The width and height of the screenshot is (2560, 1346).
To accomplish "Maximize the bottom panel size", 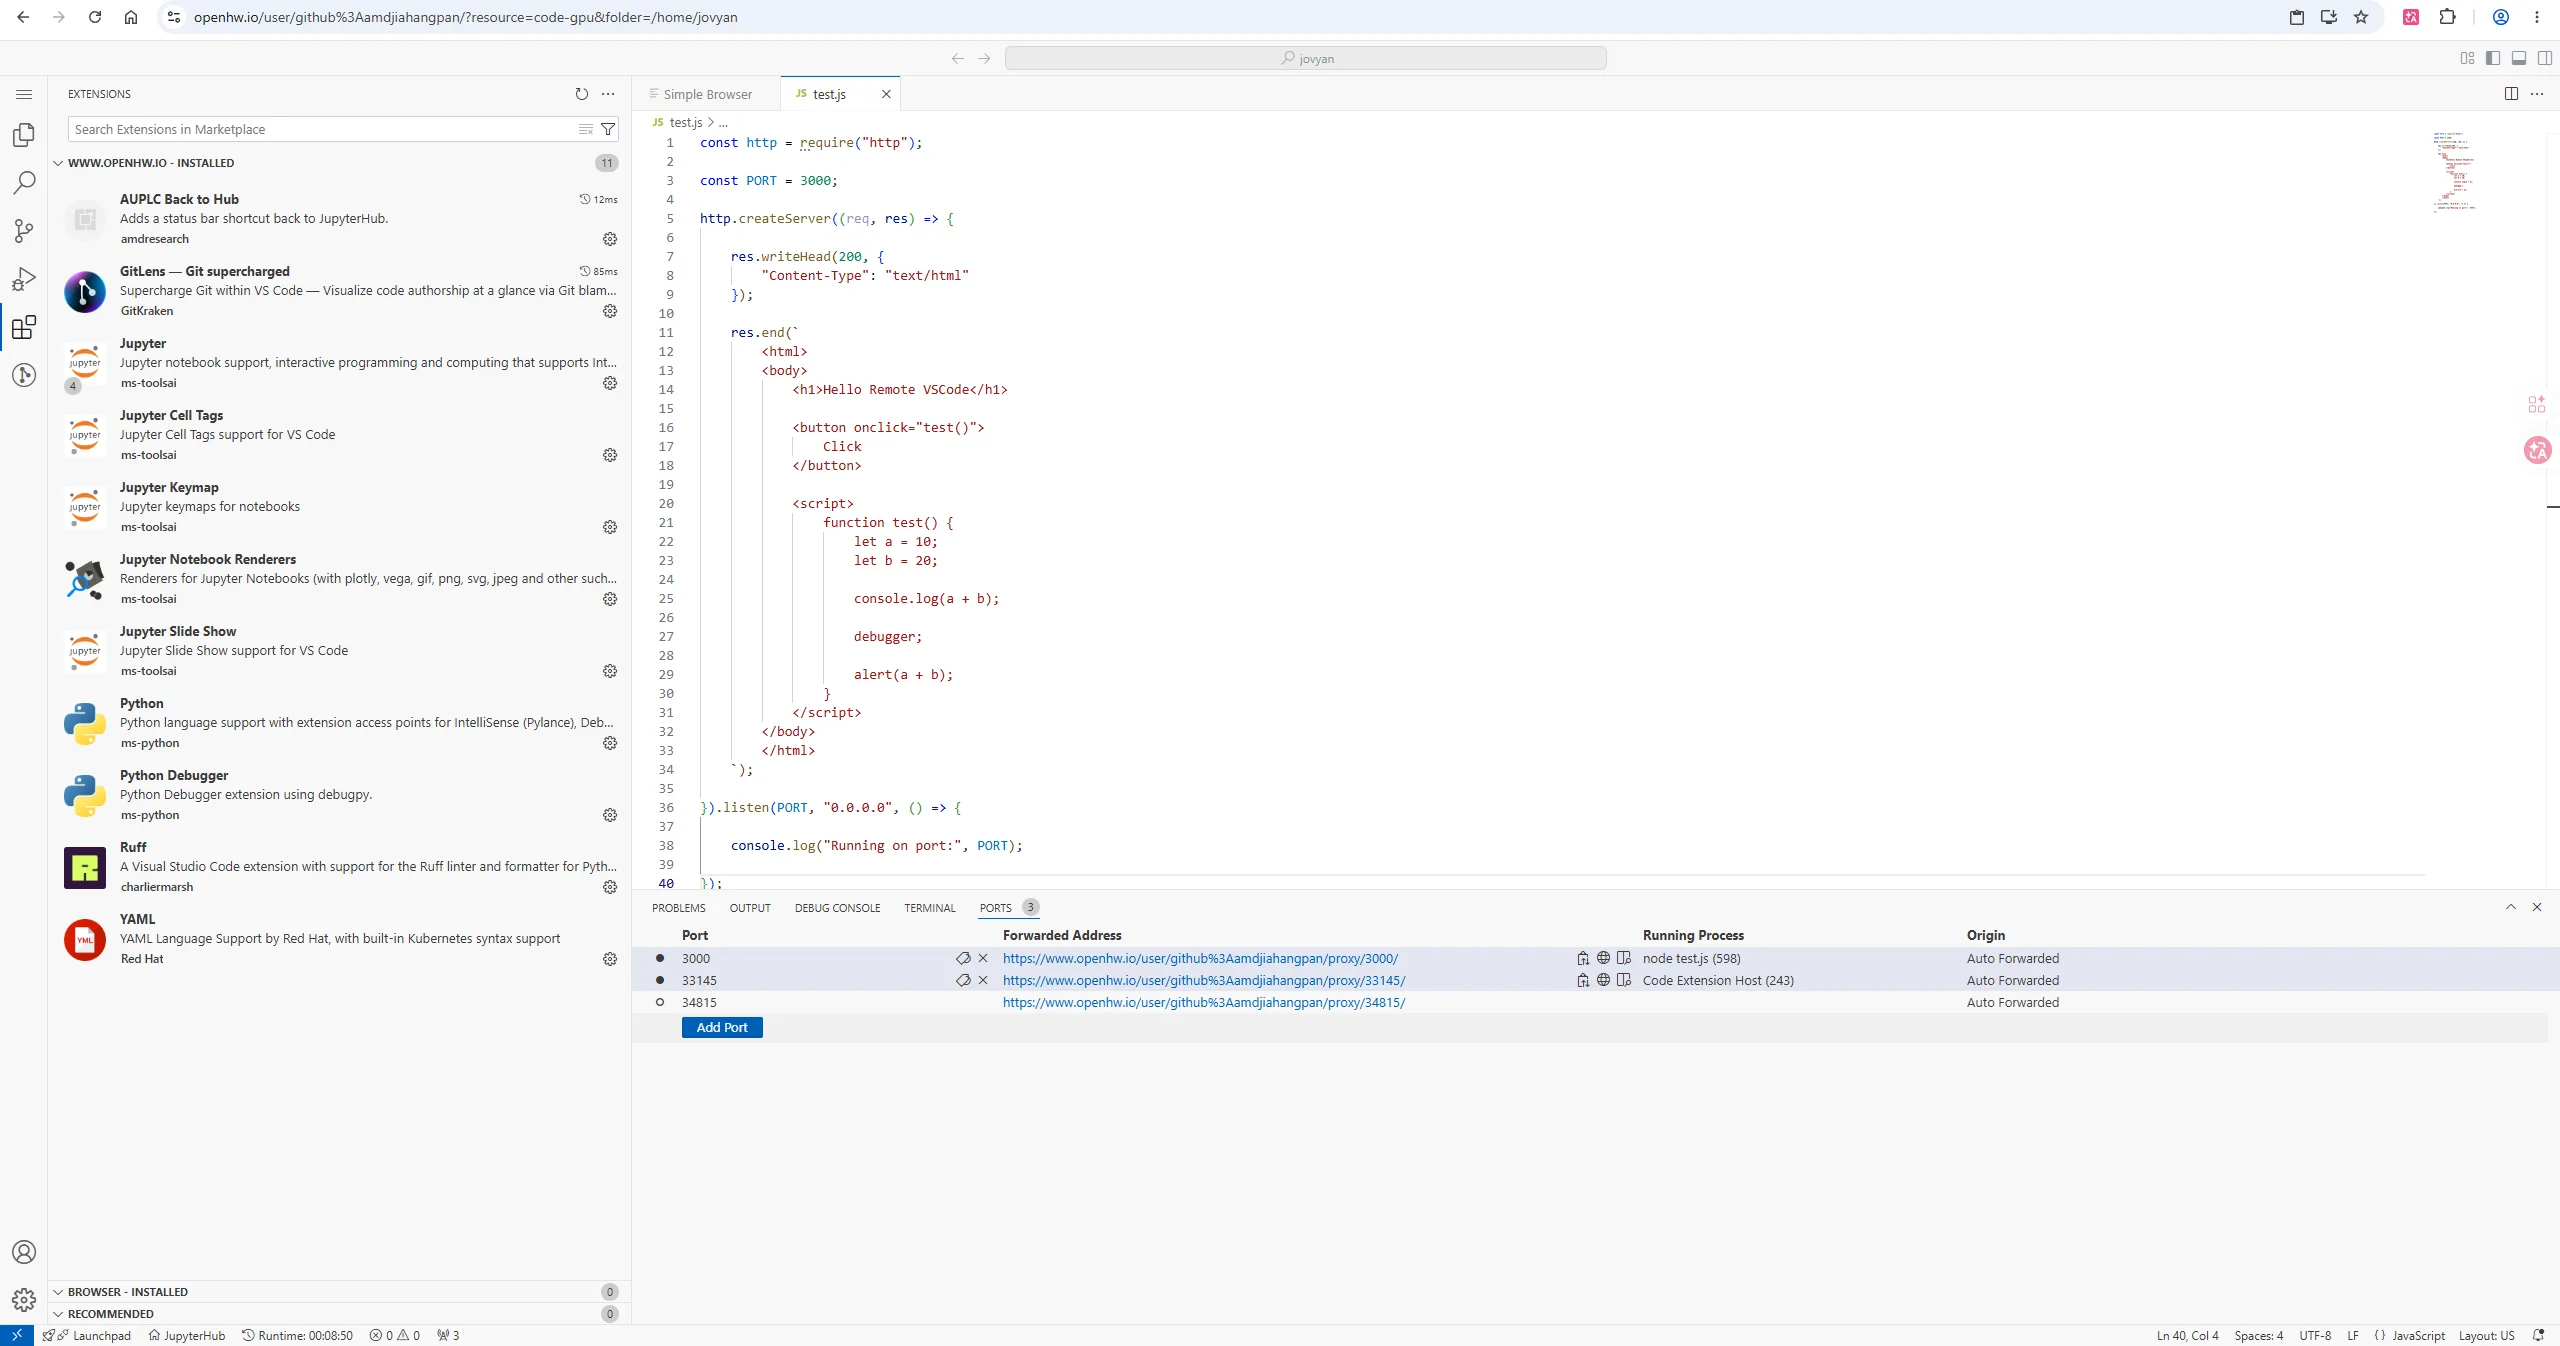I will point(2511,907).
